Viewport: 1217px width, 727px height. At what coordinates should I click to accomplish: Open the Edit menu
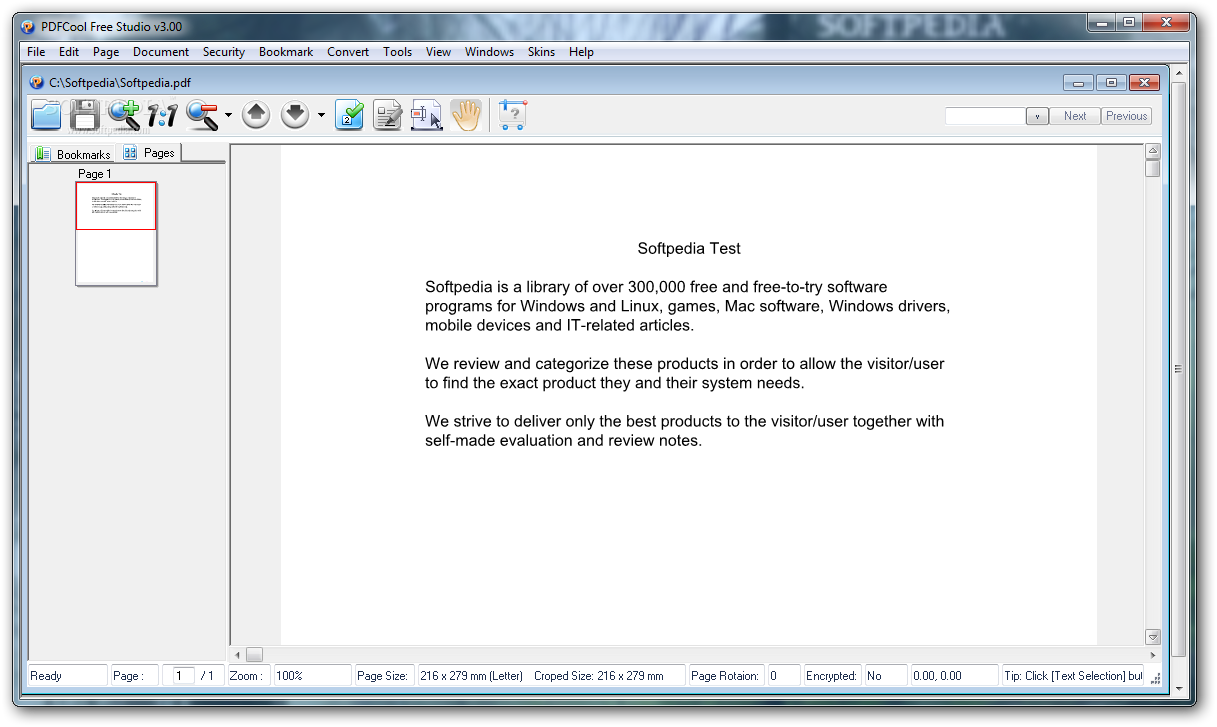pyautogui.click(x=69, y=52)
